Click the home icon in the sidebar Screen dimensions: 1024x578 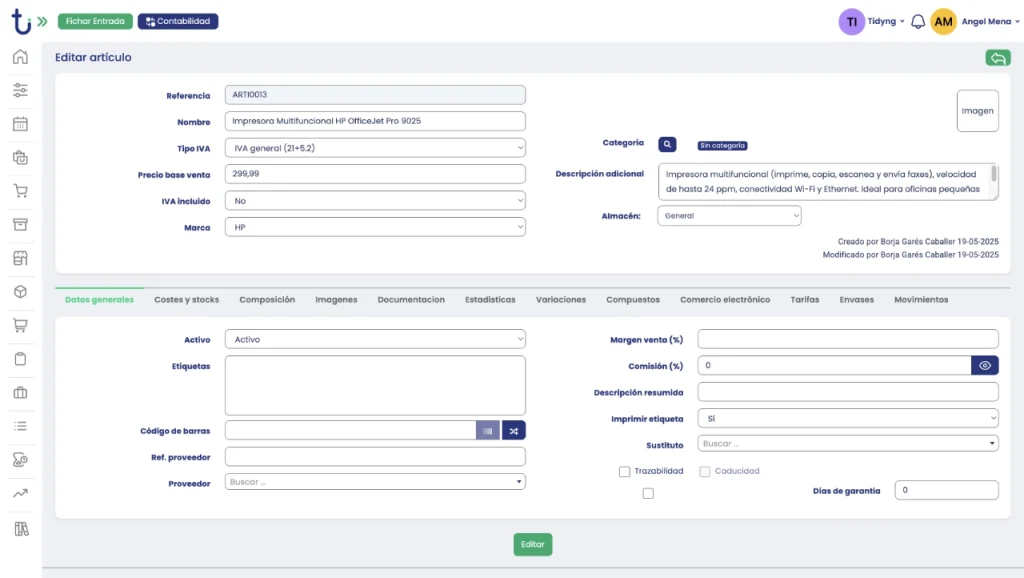pyautogui.click(x=20, y=57)
